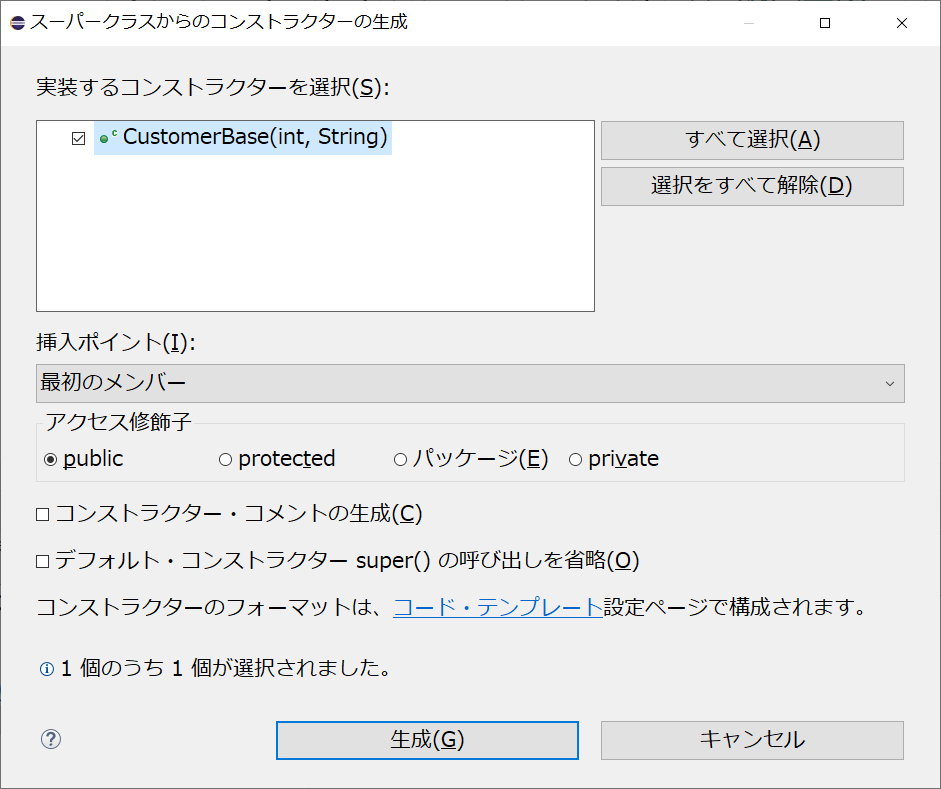Viewport: 941px width, 789px height.
Task: Enable コンストラクター・コメントの生成 option
Action: [x=42, y=513]
